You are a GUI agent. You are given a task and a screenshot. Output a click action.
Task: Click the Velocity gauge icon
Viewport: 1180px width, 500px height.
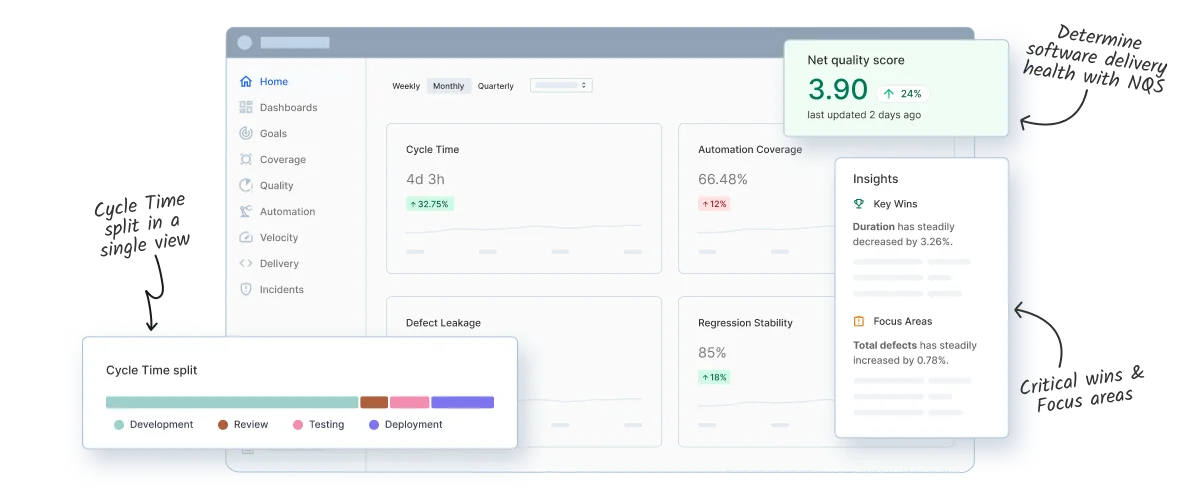(246, 238)
